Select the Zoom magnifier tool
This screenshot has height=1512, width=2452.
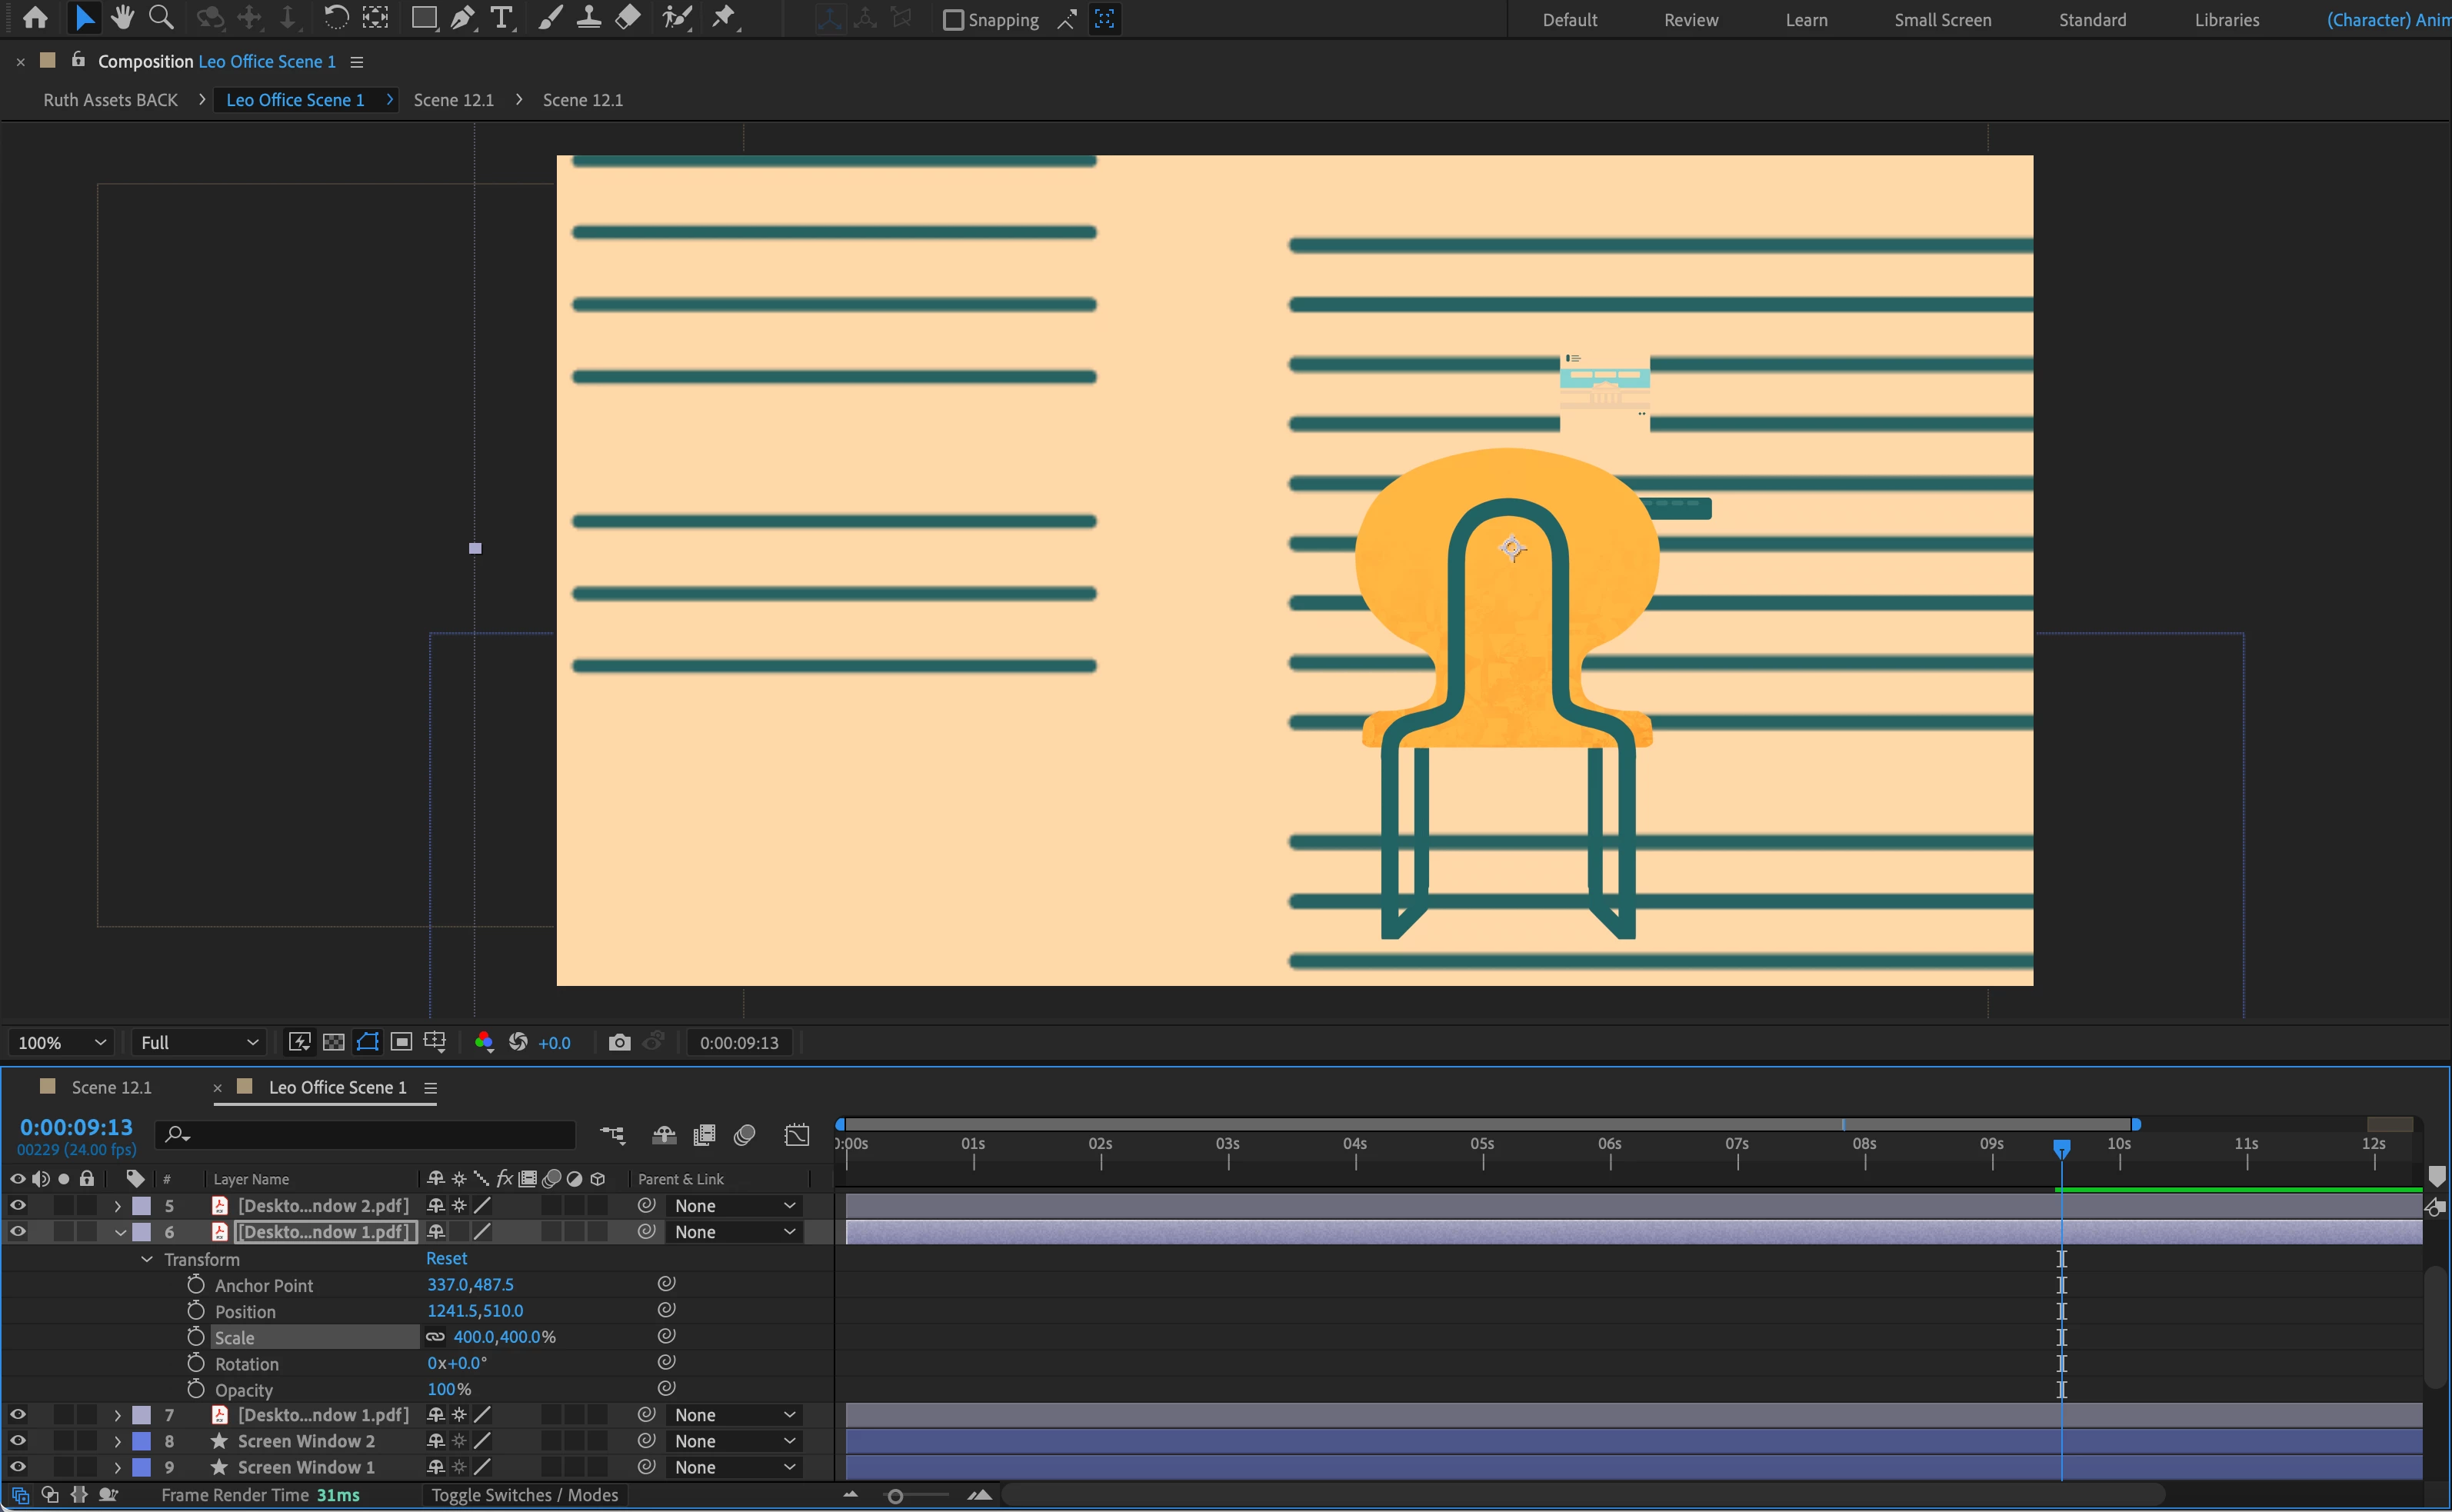[x=161, y=17]
